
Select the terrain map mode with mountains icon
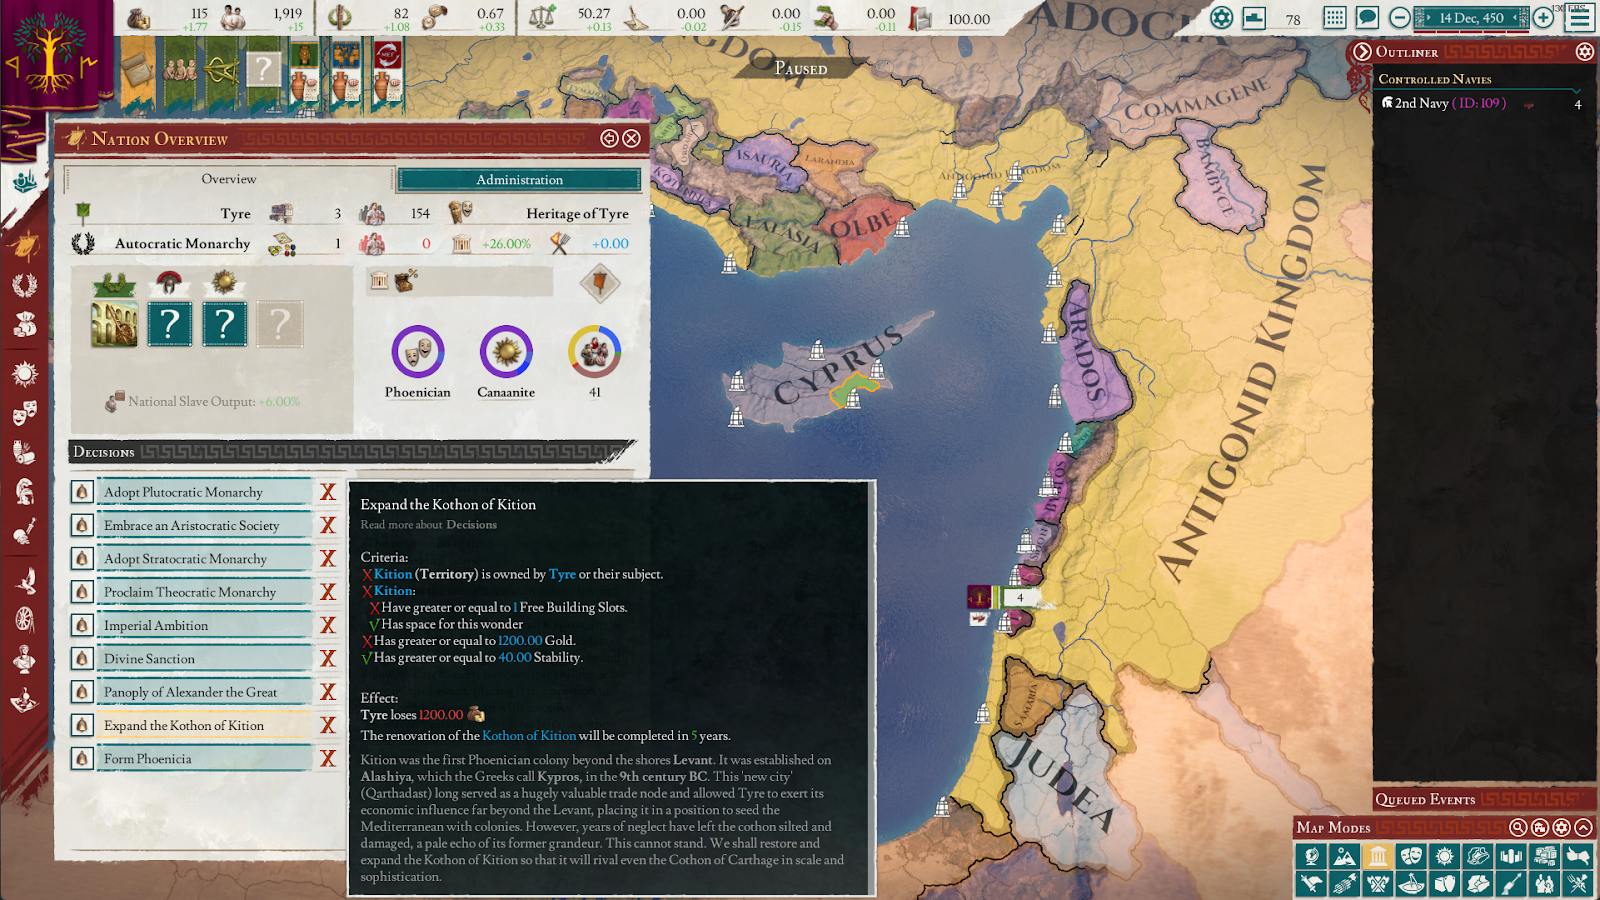click(1344, 856)
